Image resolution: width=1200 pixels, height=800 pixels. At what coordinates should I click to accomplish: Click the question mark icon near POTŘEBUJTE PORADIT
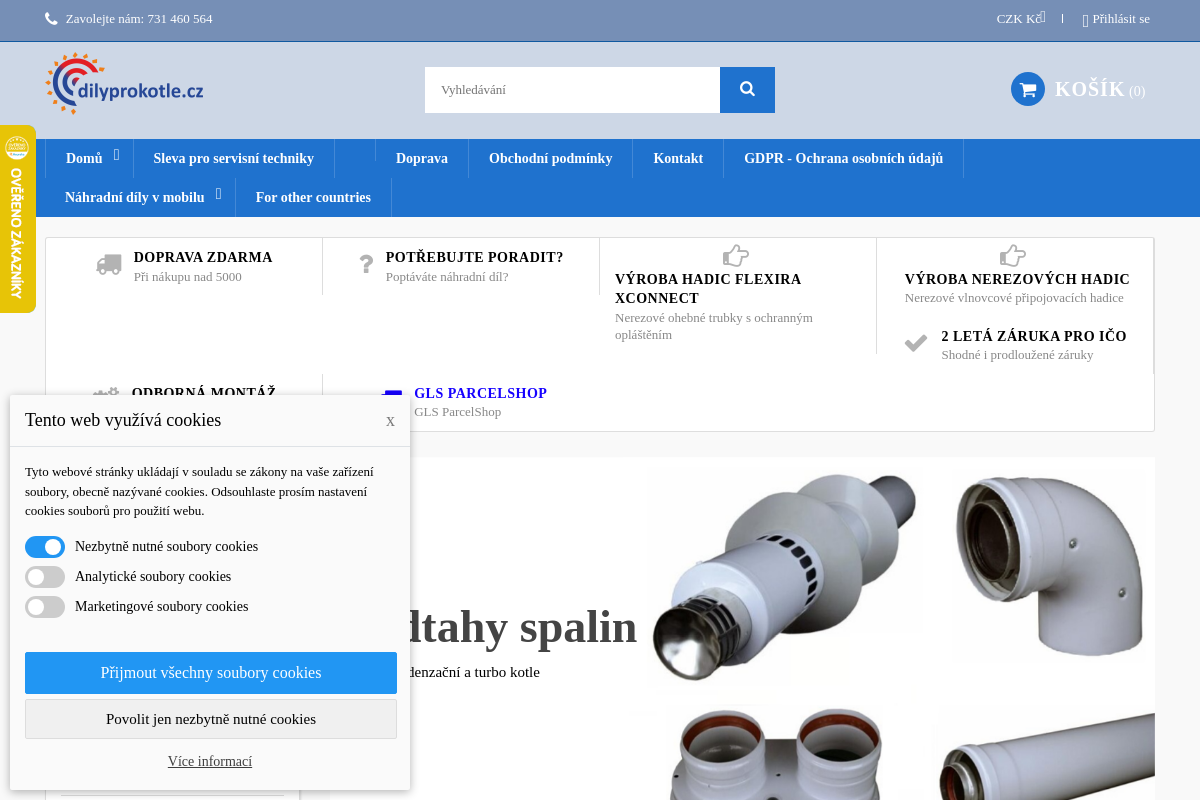pos(366,265)
